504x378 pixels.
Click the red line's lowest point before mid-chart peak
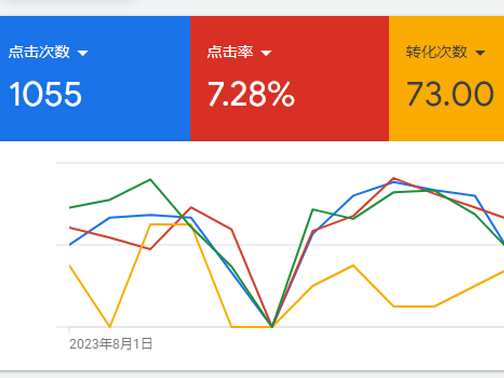(x=150, y=249)
